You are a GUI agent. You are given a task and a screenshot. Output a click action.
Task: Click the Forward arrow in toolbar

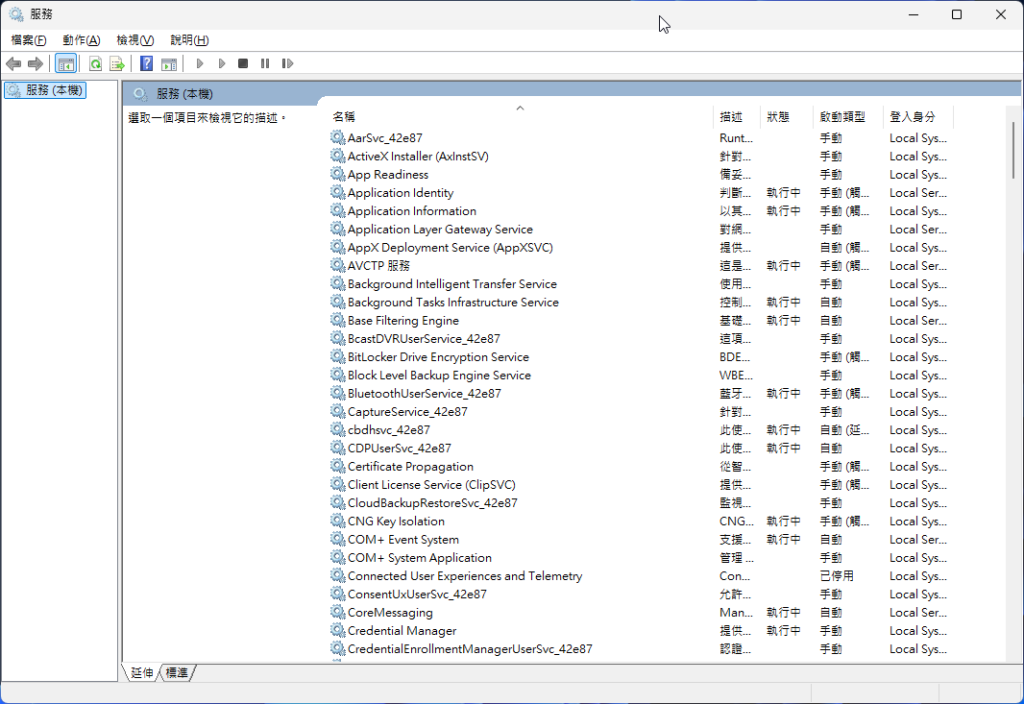coord(35,64)
